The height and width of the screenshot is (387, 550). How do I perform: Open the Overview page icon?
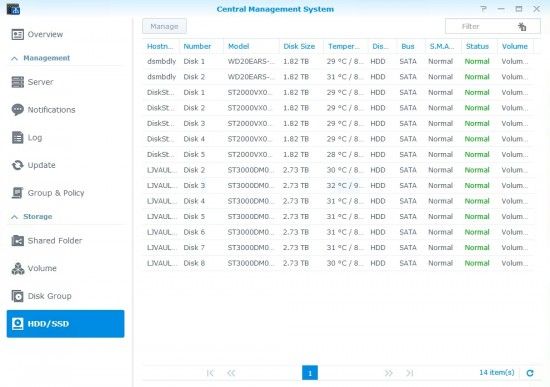[x=18, y=34]
